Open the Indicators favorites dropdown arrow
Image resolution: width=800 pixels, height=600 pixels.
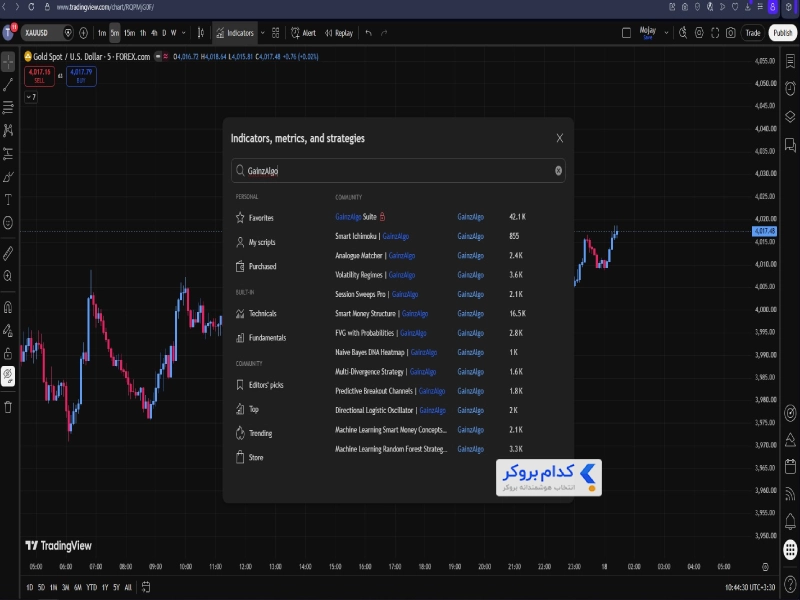[x=262, y=33]
